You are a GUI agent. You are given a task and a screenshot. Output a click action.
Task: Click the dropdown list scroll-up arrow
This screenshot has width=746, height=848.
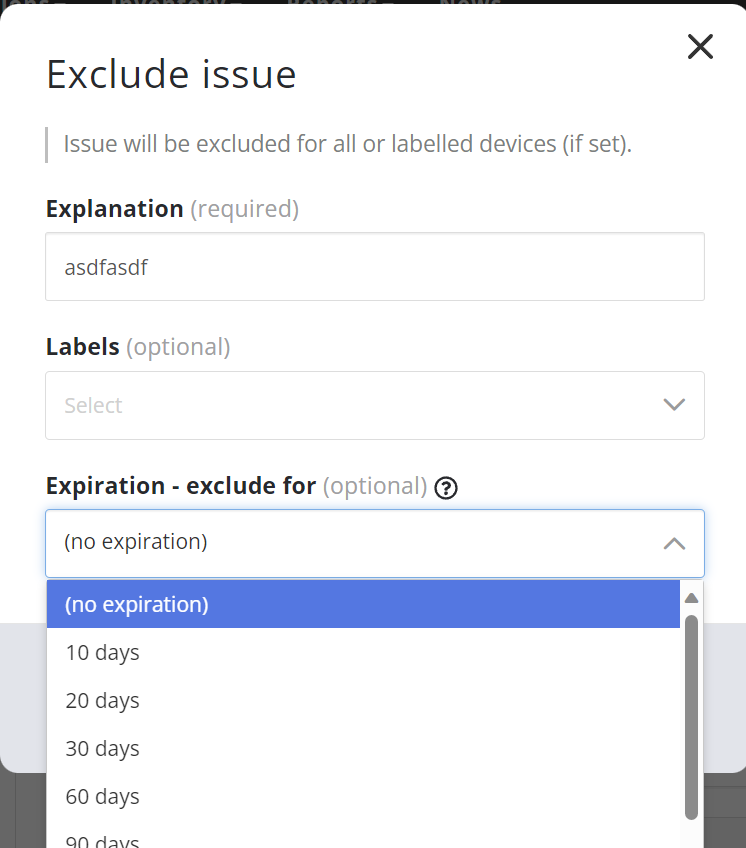tap(691, 598)
